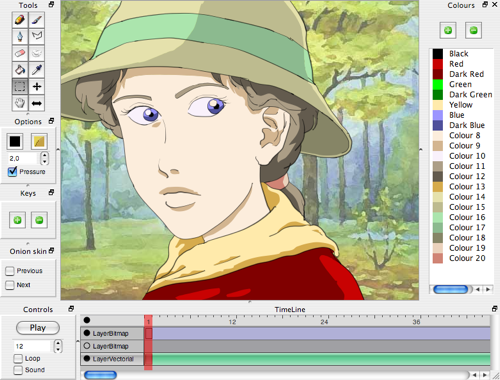The image size is (500, 380).
Task: Click frame 24 on the timeline ruler
Action: [324, 322]
